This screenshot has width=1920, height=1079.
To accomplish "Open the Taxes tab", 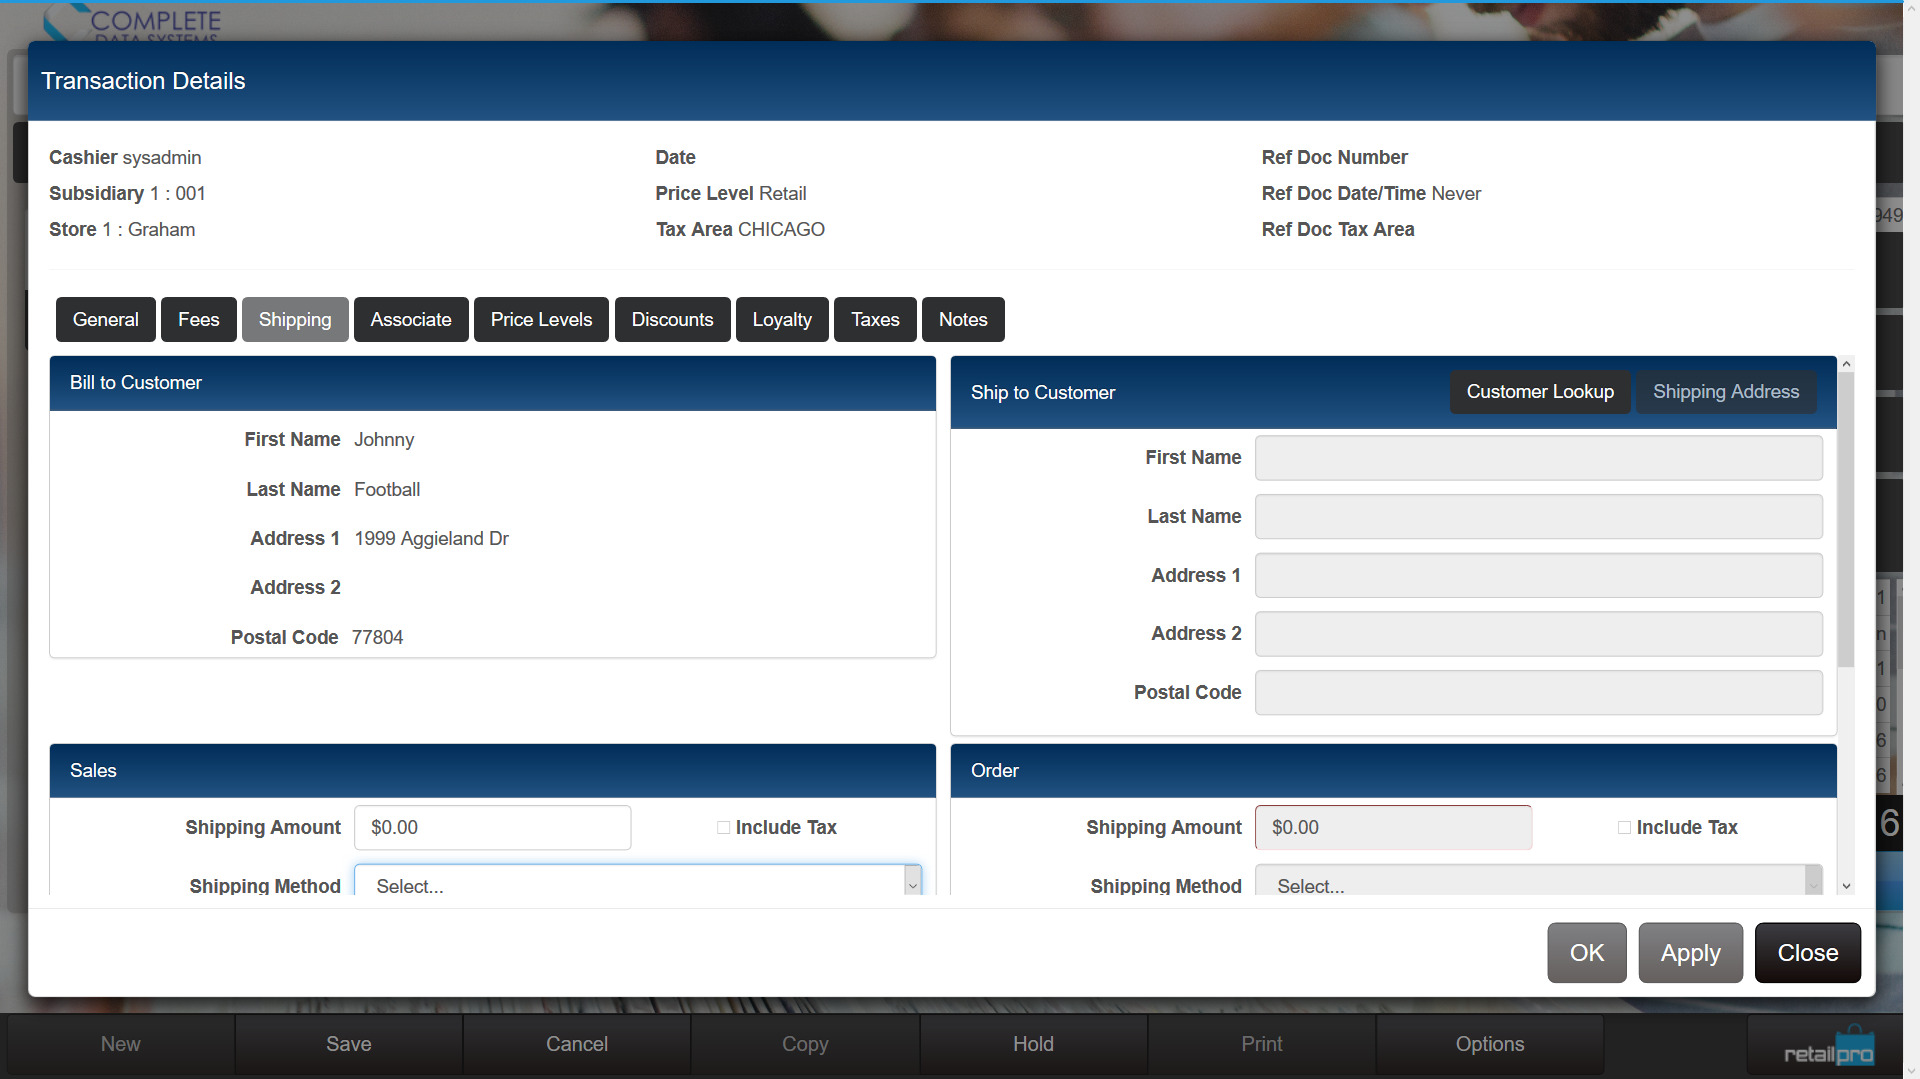I will point(875,320).
